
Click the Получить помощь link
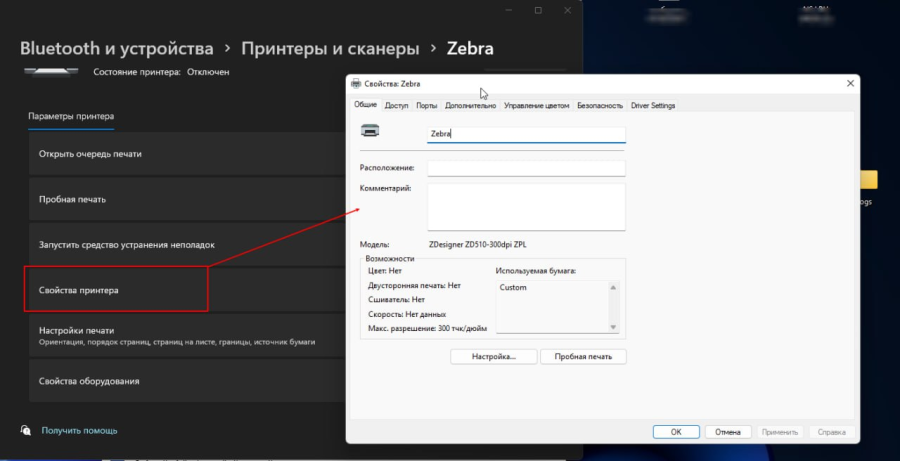[79, 430]
